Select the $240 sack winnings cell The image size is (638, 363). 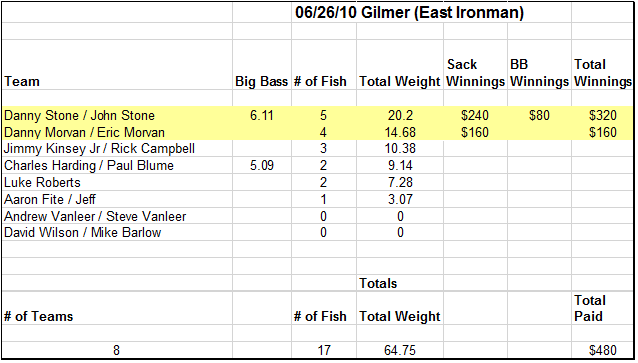point(475,116)
